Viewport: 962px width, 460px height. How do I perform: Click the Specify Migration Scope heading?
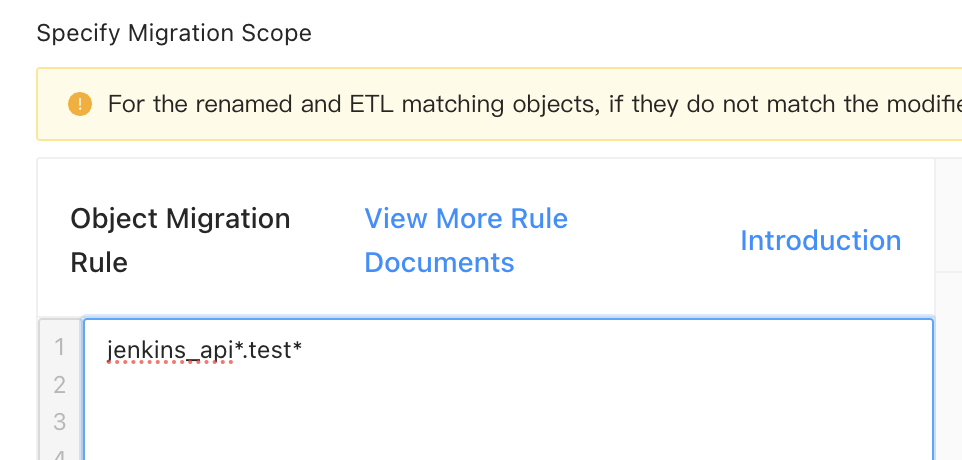point(174,33)
